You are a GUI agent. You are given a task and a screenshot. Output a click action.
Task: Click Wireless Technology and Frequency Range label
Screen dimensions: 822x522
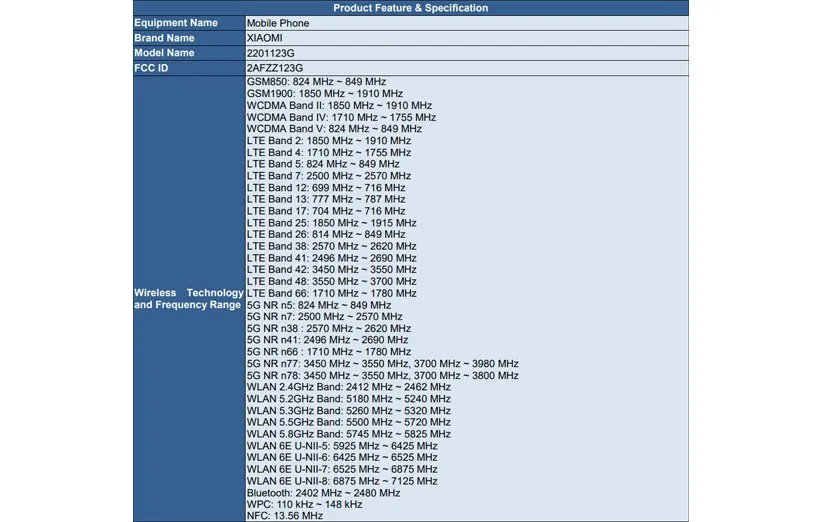[x=189, y=299]
